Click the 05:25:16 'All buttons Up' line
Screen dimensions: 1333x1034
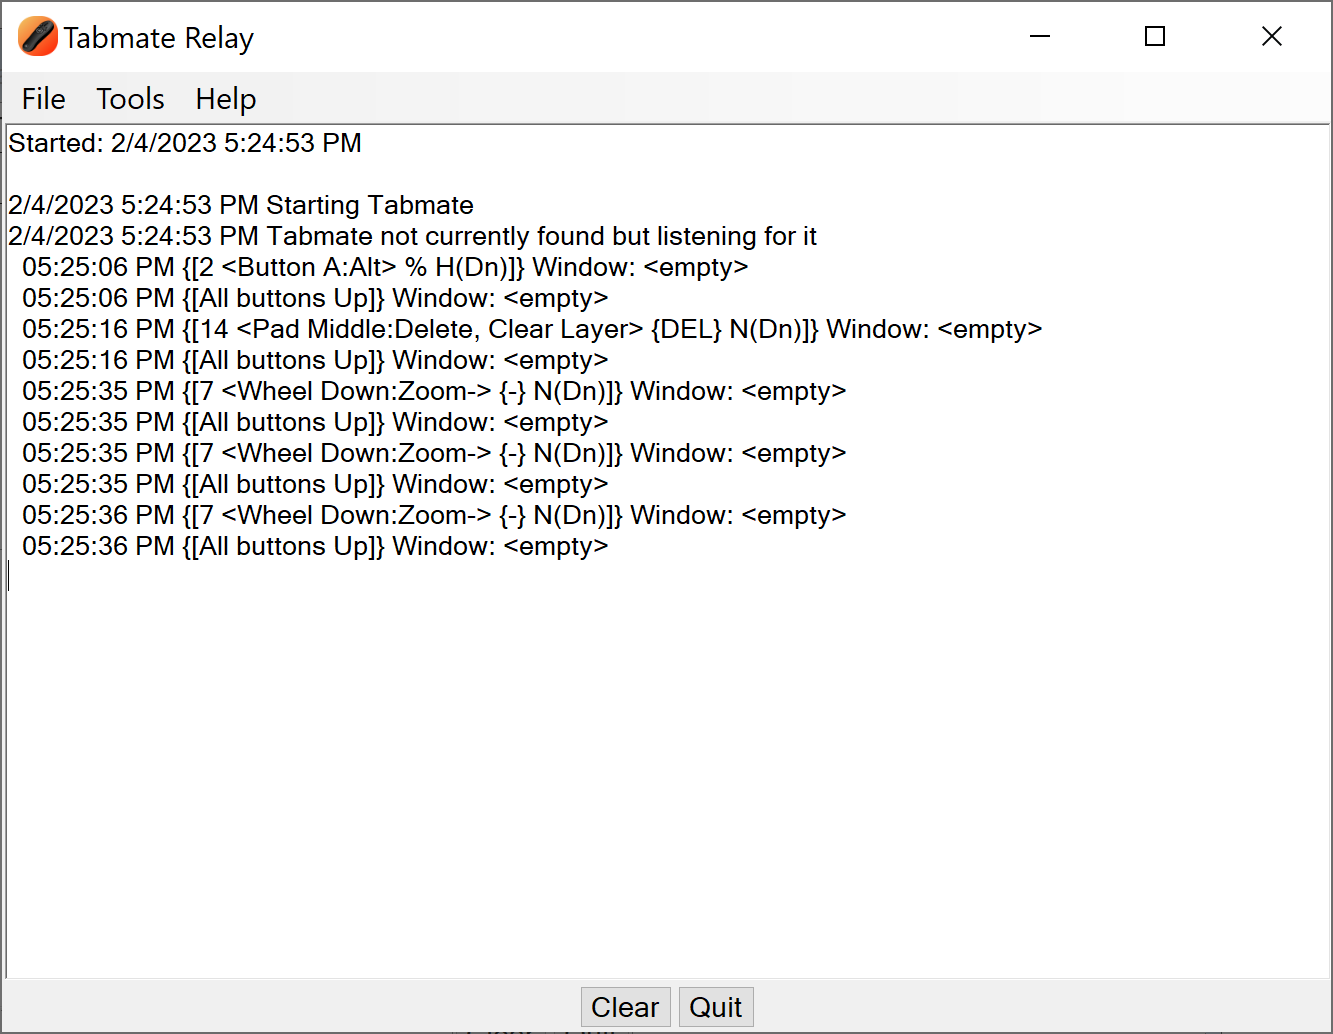click(315, 360)
